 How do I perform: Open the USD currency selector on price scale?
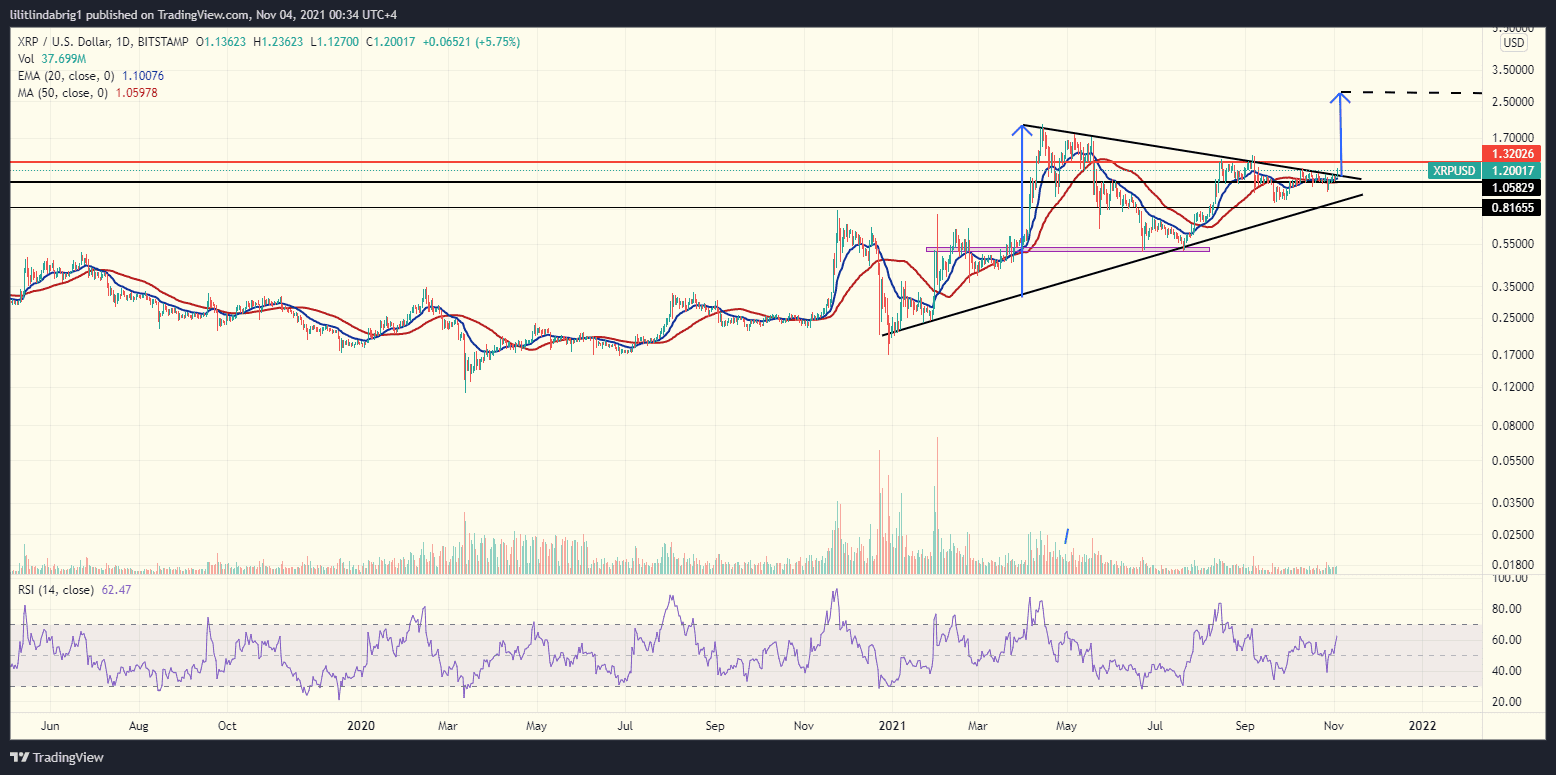click(x=1513, y=42)
